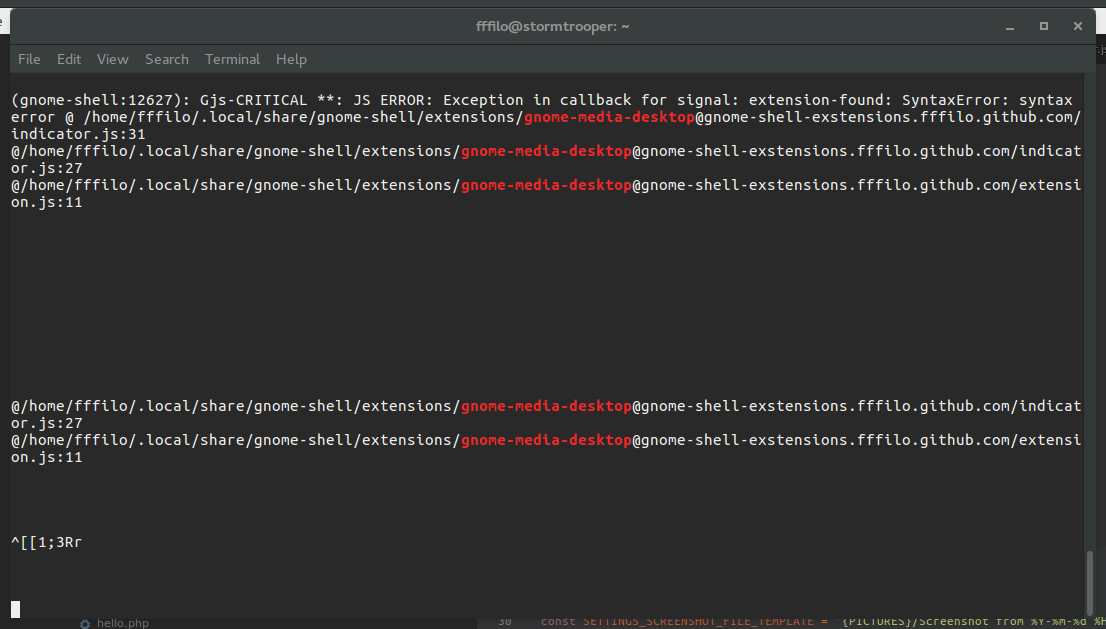This screenshot has width=1106, height=629.
Task: Click the hello.php tab in background editor
Action: click(123, 623)
